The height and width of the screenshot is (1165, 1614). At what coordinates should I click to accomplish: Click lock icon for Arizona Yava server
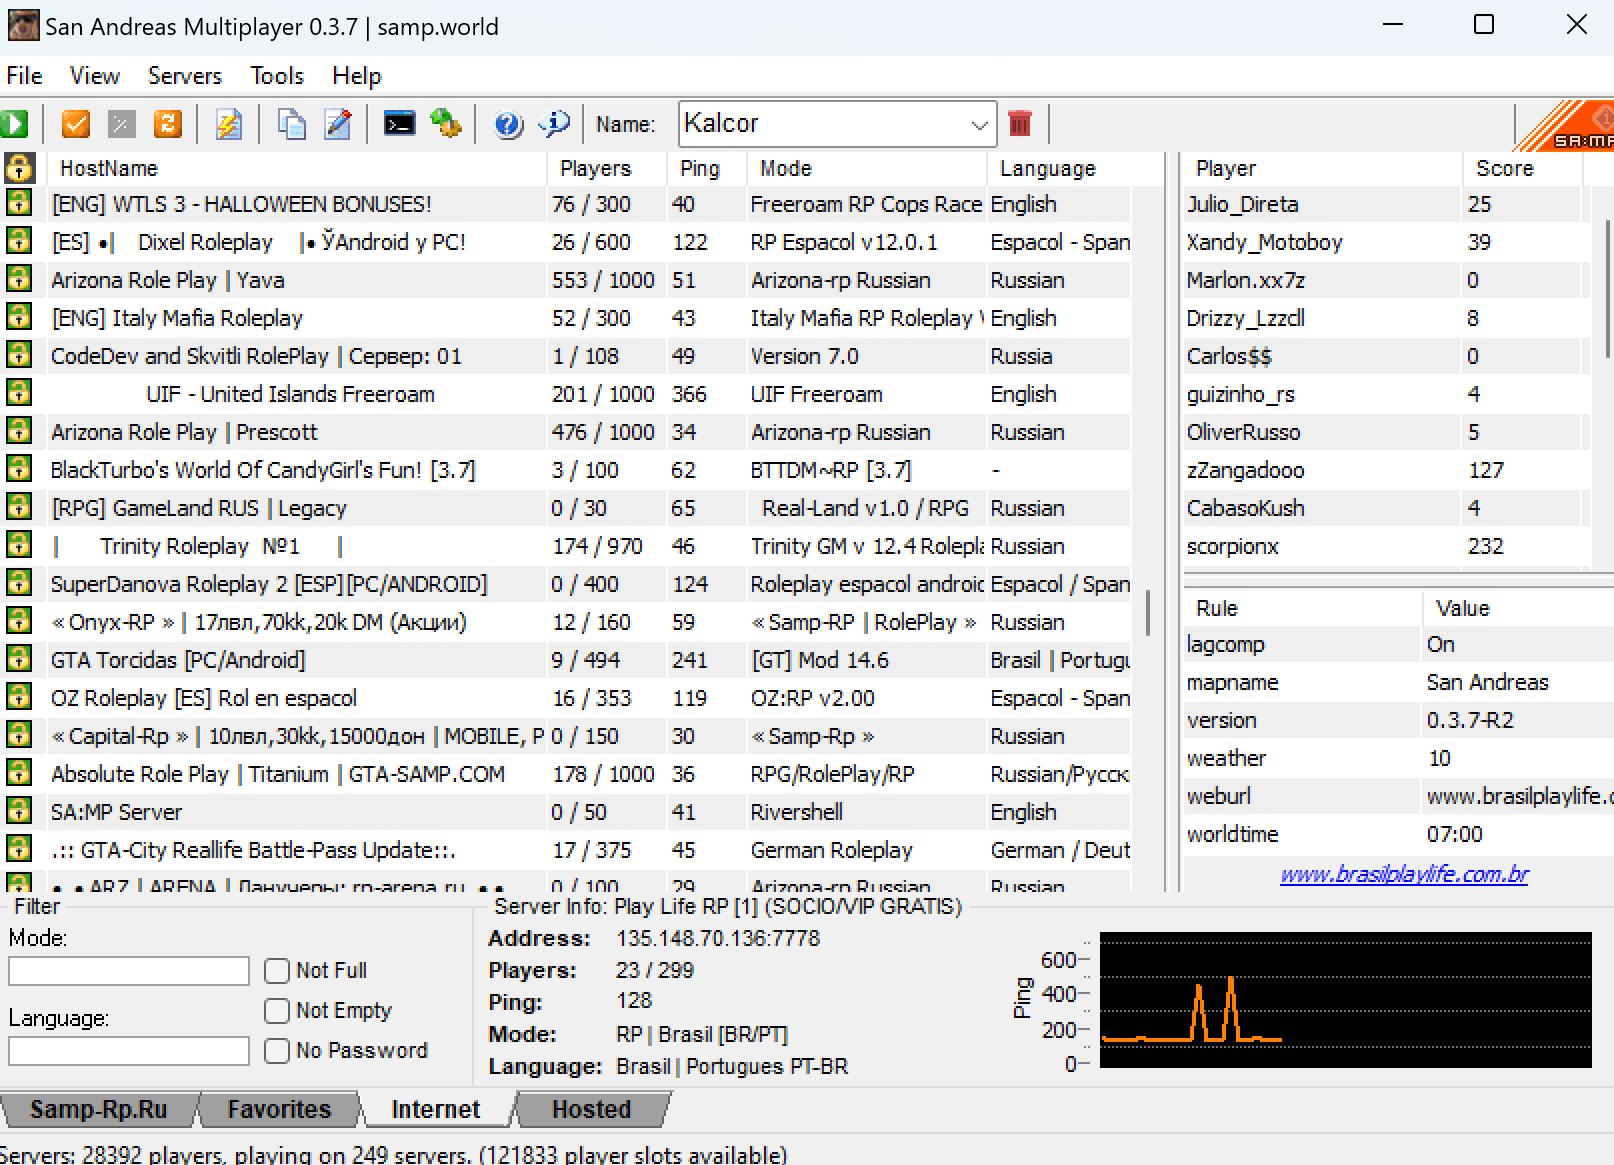coord(19,280)
